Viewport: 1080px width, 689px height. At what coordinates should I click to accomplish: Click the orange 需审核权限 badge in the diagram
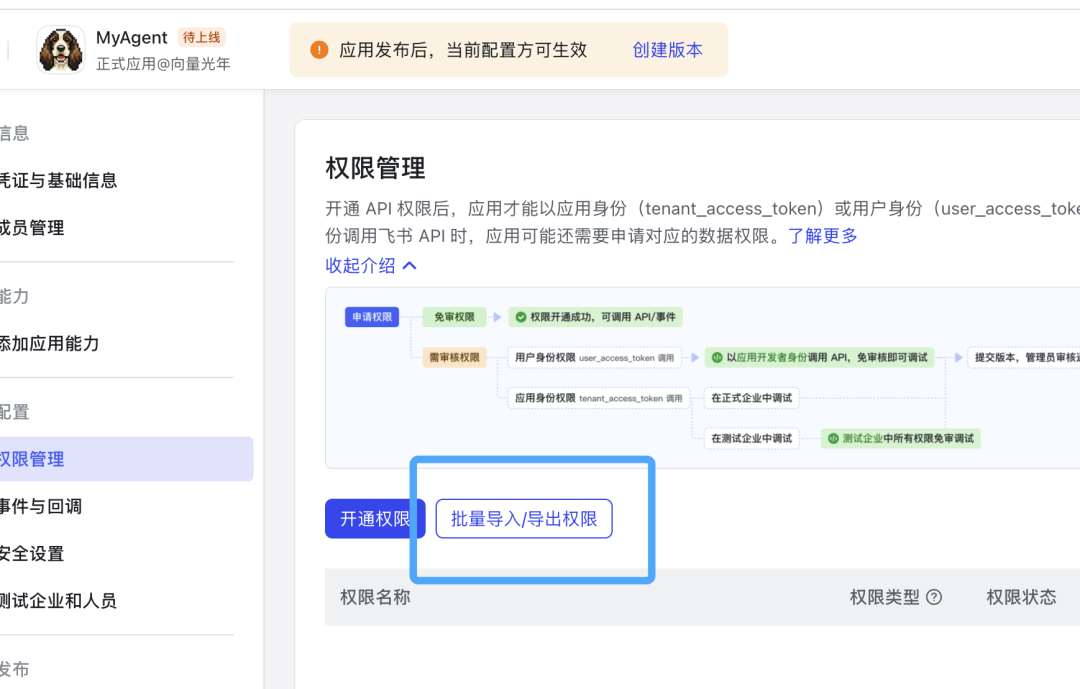click(455, 357)
